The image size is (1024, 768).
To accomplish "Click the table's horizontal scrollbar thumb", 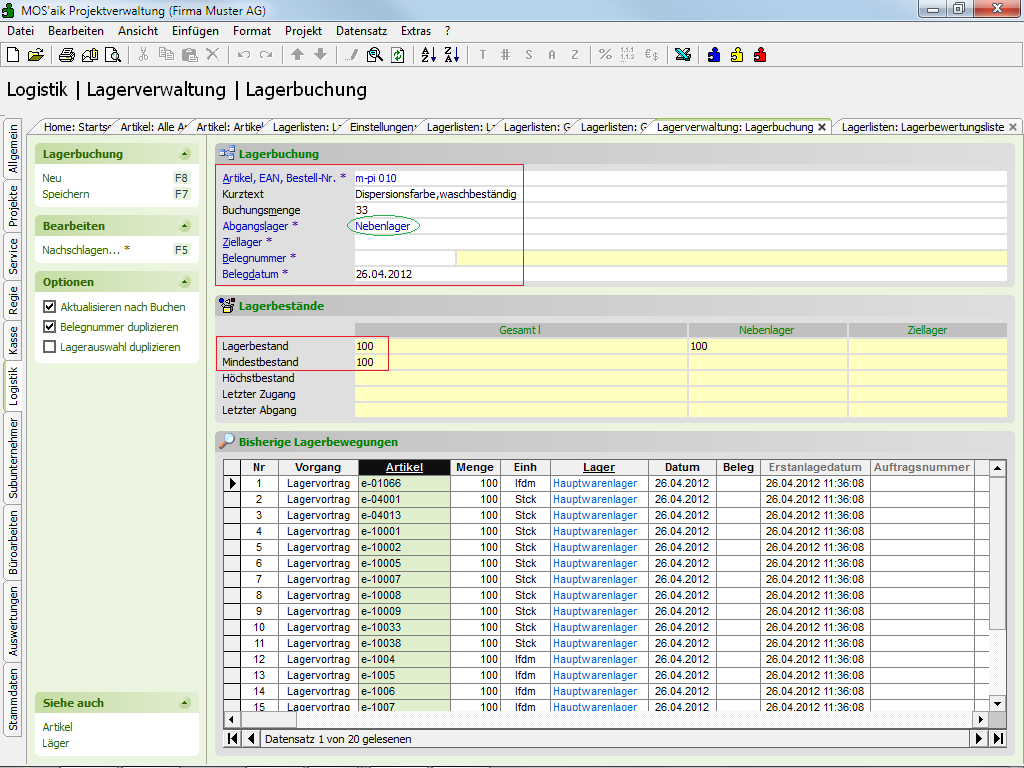I will [x=267, y=719].
